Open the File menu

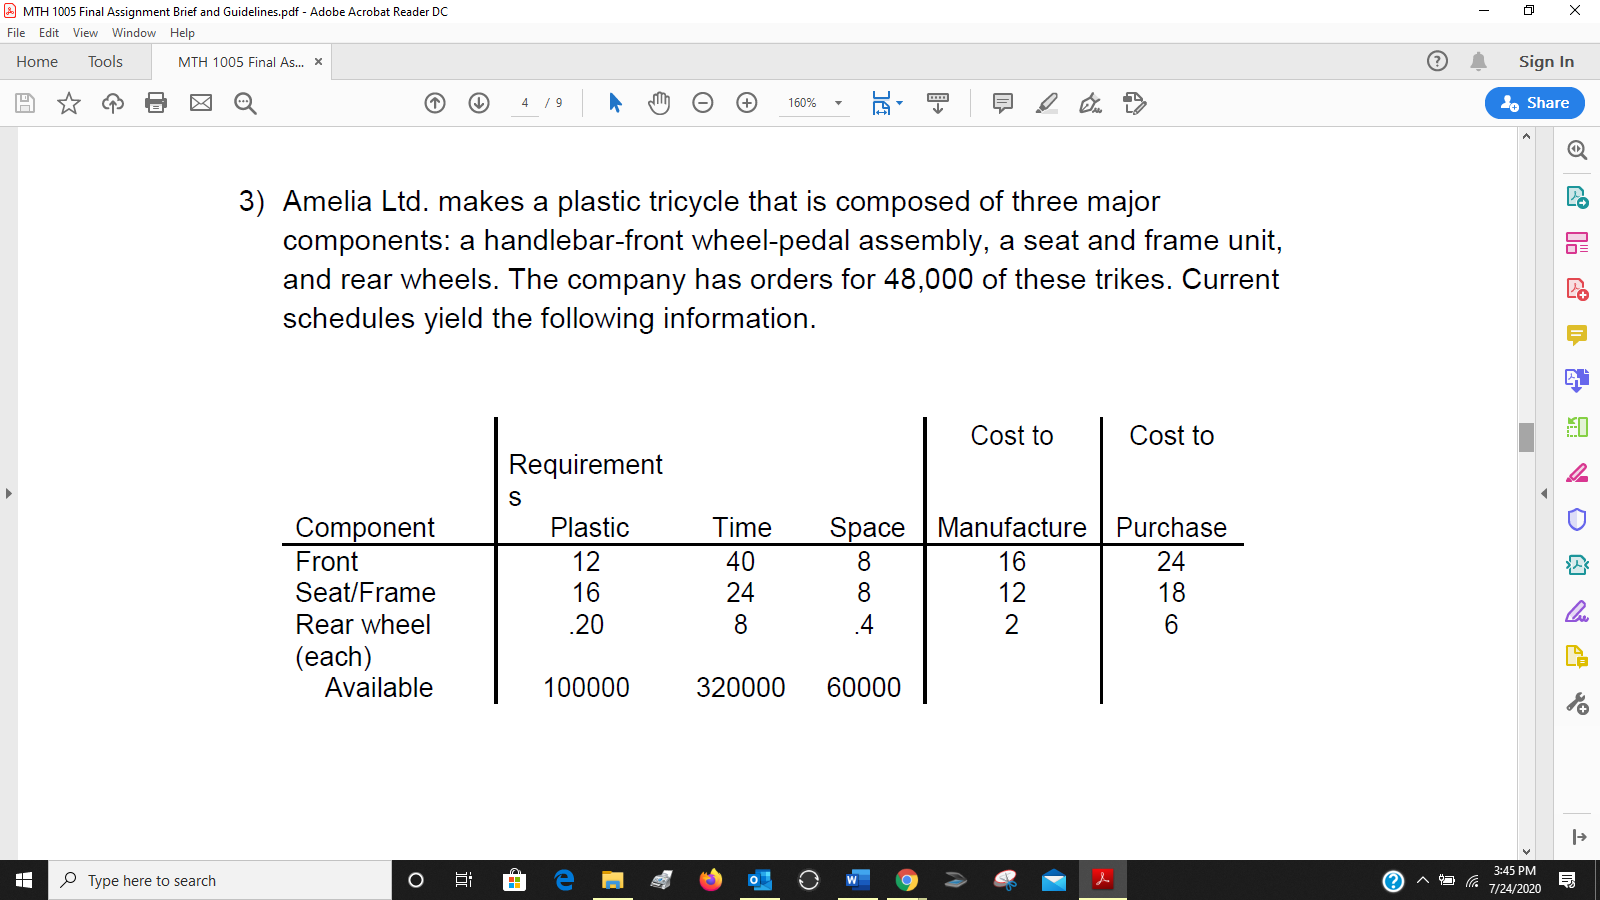coord(16,33)
